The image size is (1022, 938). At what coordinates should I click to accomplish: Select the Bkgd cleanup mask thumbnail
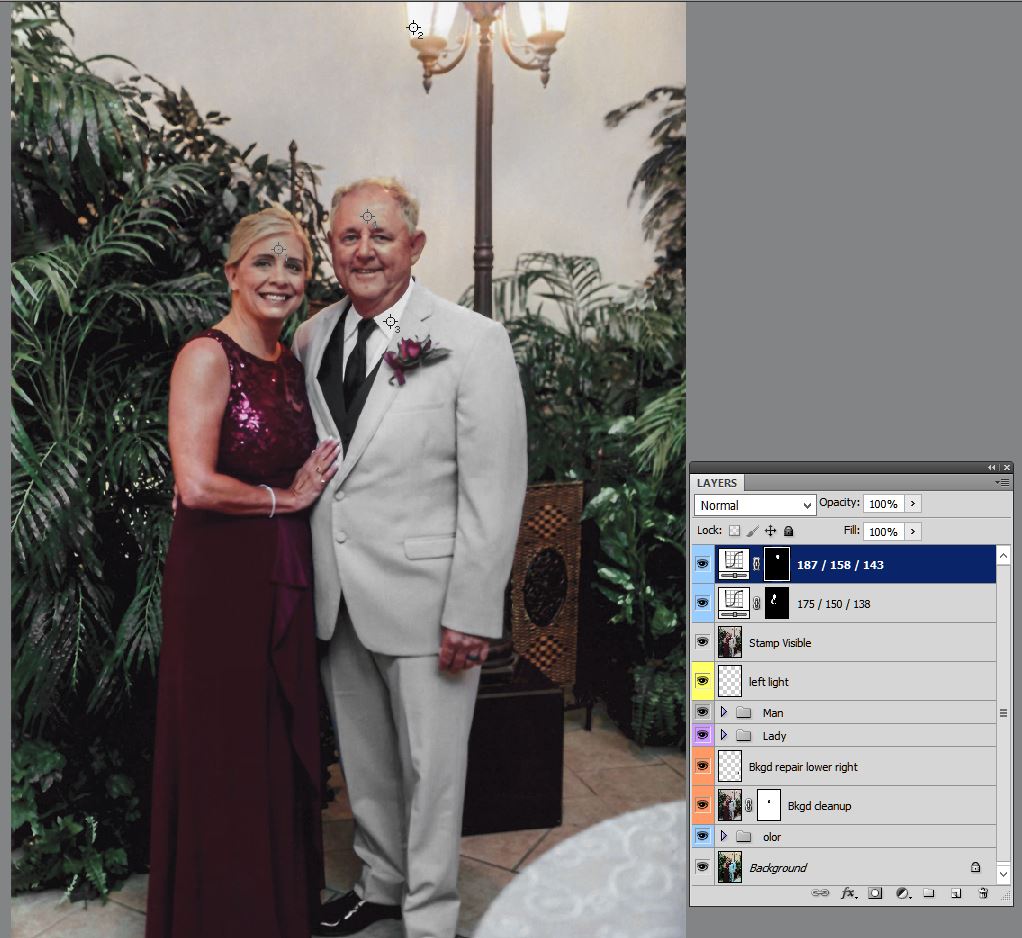pyautogui.click(x=769, y=805)
